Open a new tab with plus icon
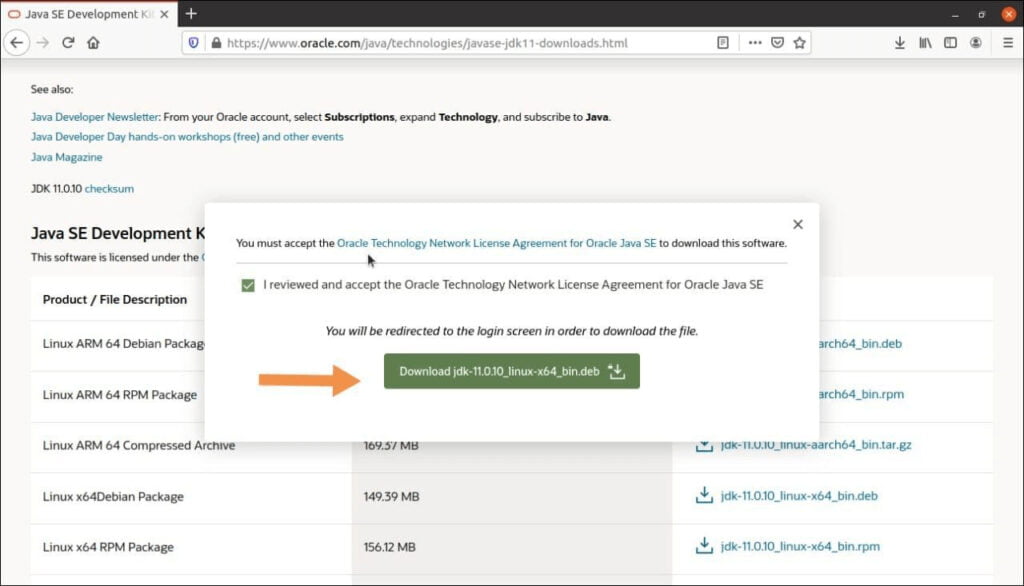Image resolution: width=1024 pixels, height=586 pixels. 191,14
